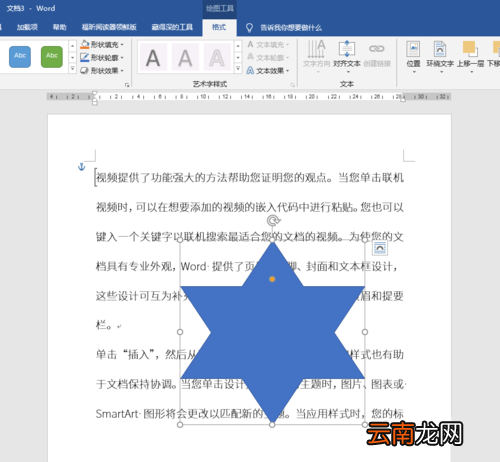This screenshot has height=462, width=500.
Task: Click the word SmartArt in the last line
Action: [117, 414]
